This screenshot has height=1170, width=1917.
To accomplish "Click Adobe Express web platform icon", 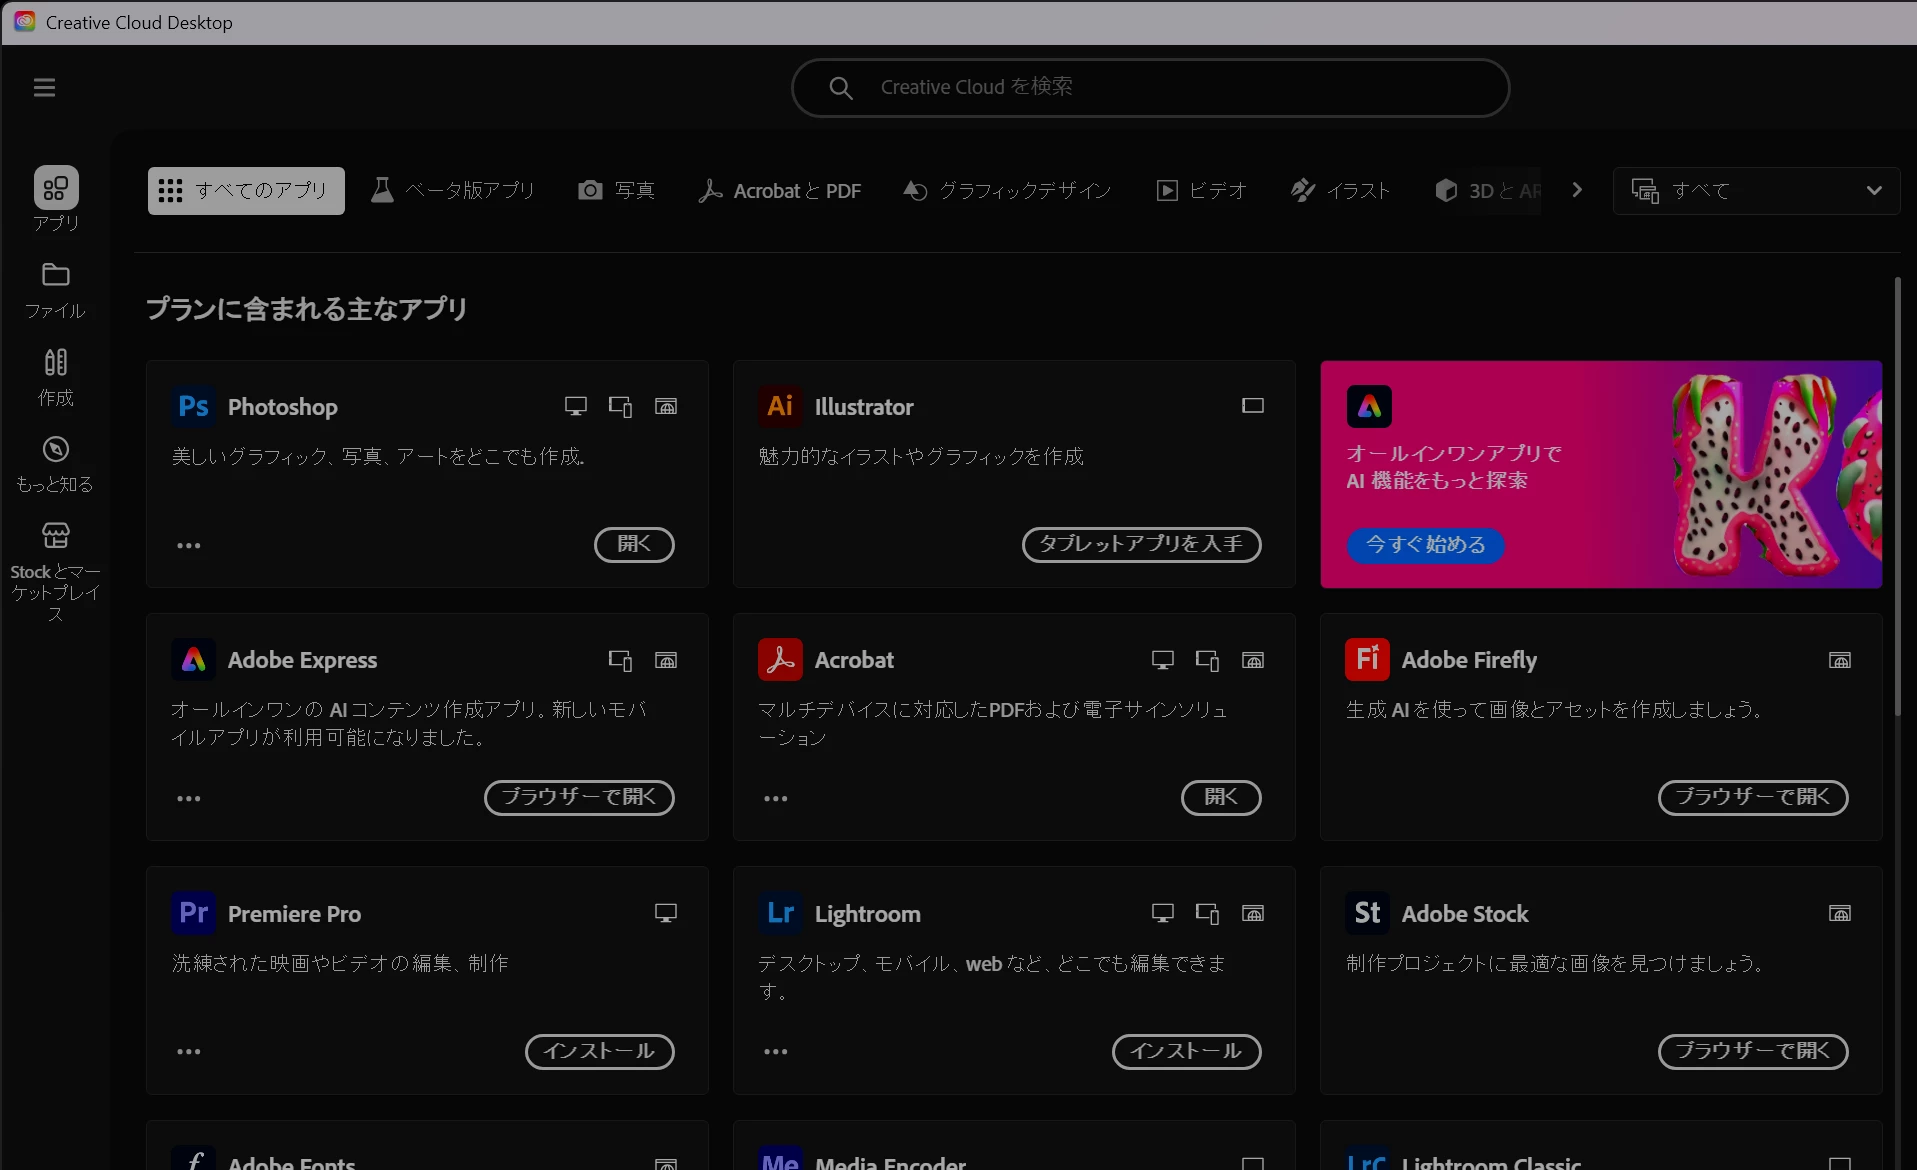I will pos(666,660).
